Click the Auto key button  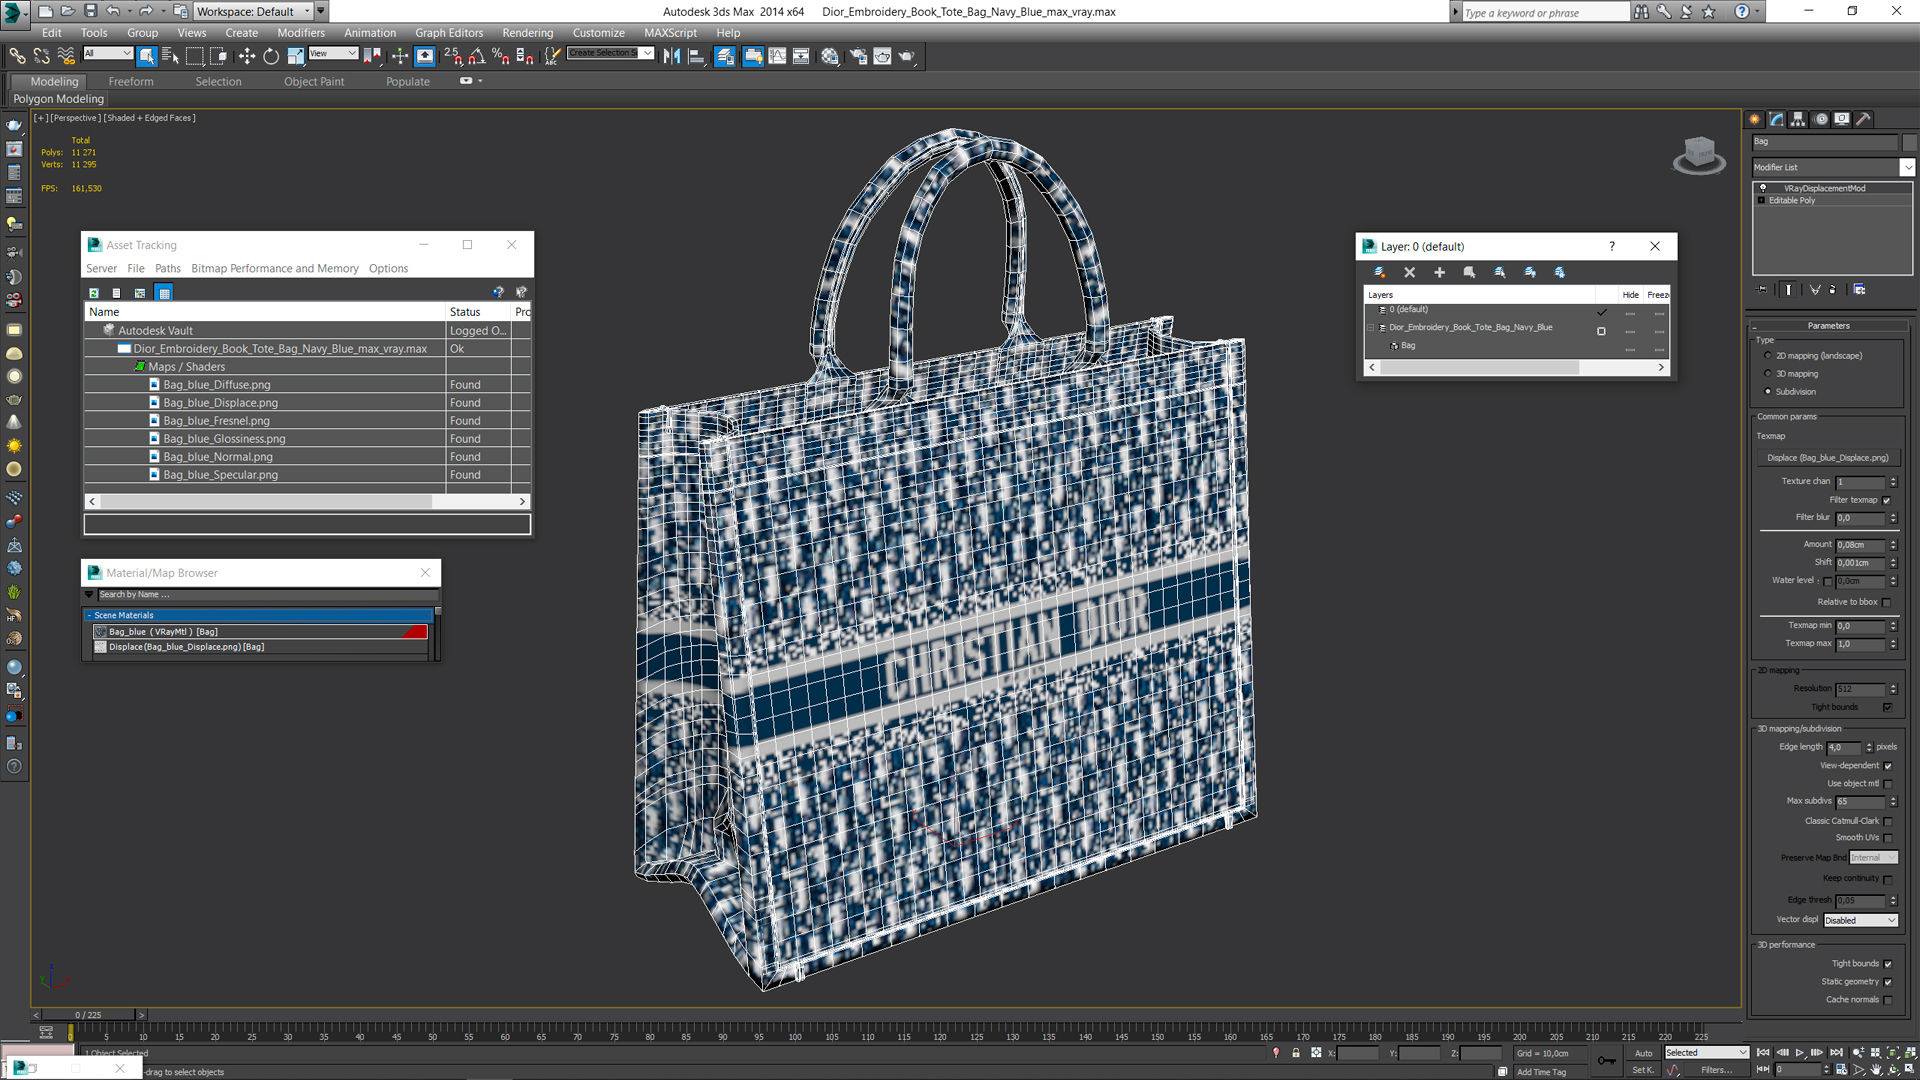[x=1643, y=1053]
